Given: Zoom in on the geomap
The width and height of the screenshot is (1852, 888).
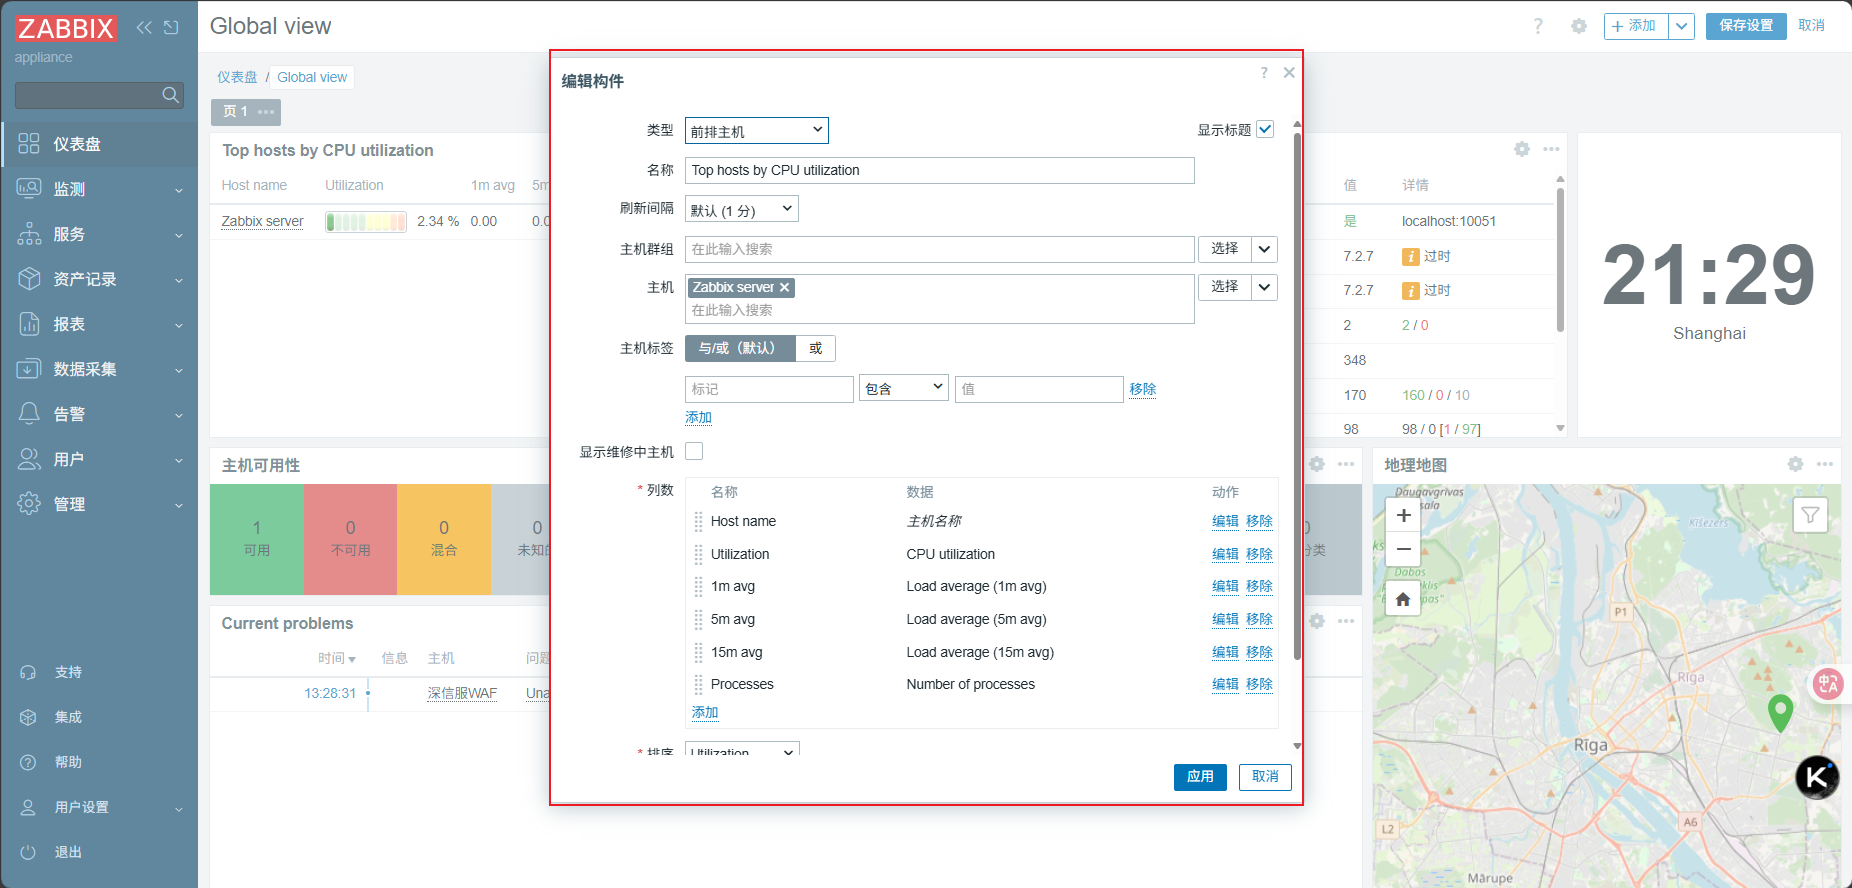Looking at the screenshot, I should click(x=1403, y=516).
